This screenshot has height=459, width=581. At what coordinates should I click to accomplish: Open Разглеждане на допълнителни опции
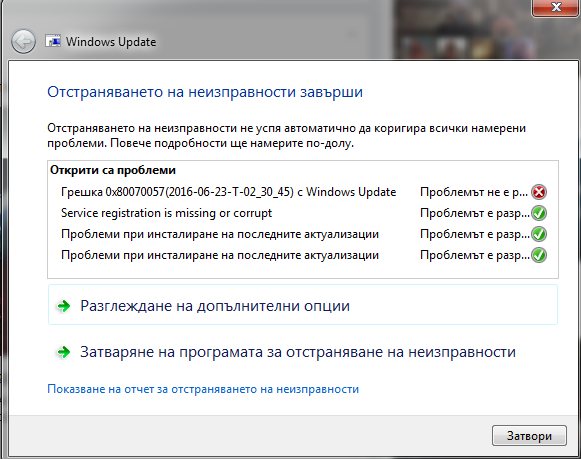point(303,305)
